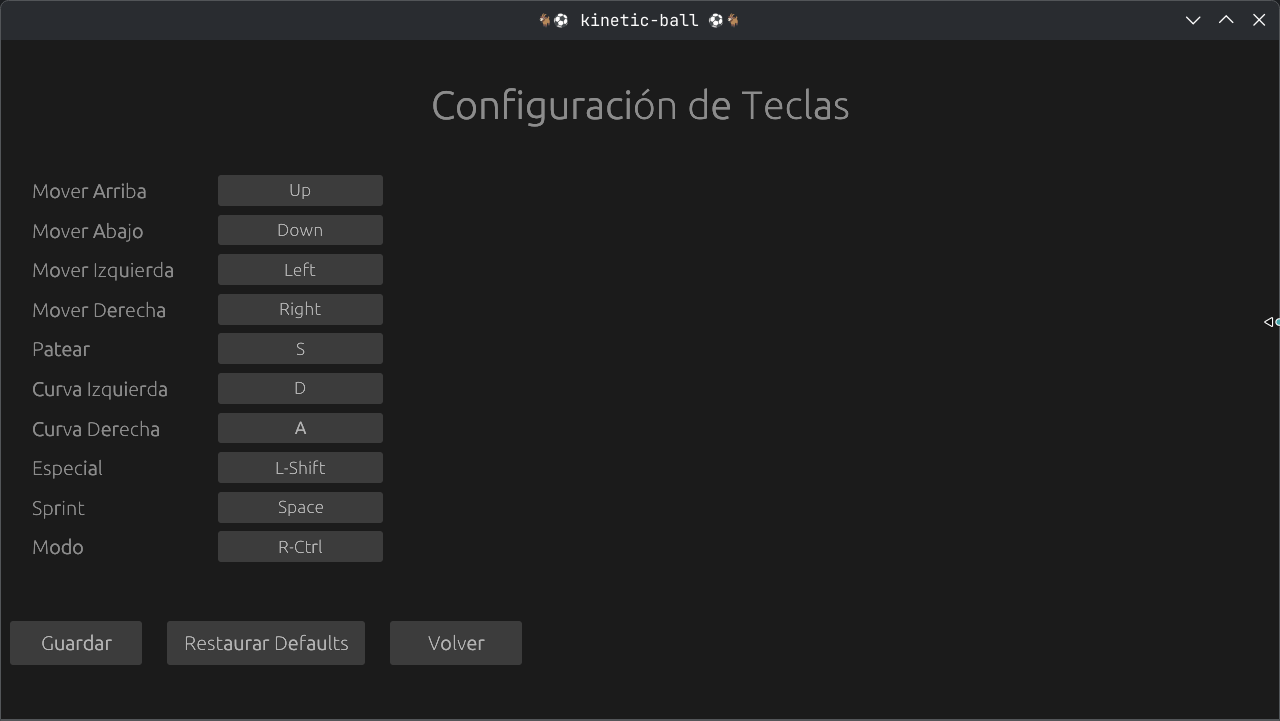
Task: Click the soccer ball icon left of the title
Action: point(561,20)
